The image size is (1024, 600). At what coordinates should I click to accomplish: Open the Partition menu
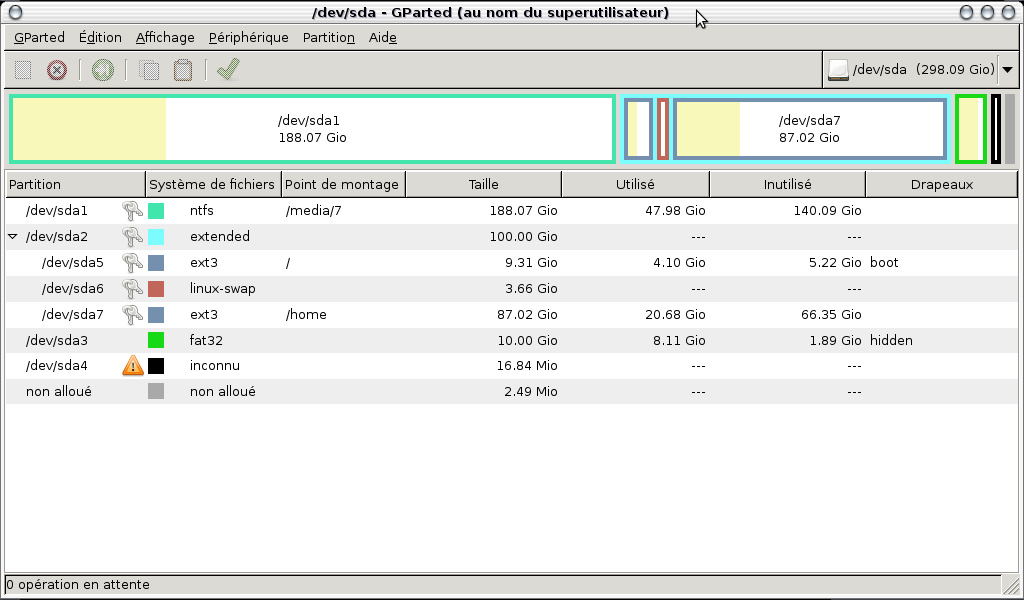(328, 38)
